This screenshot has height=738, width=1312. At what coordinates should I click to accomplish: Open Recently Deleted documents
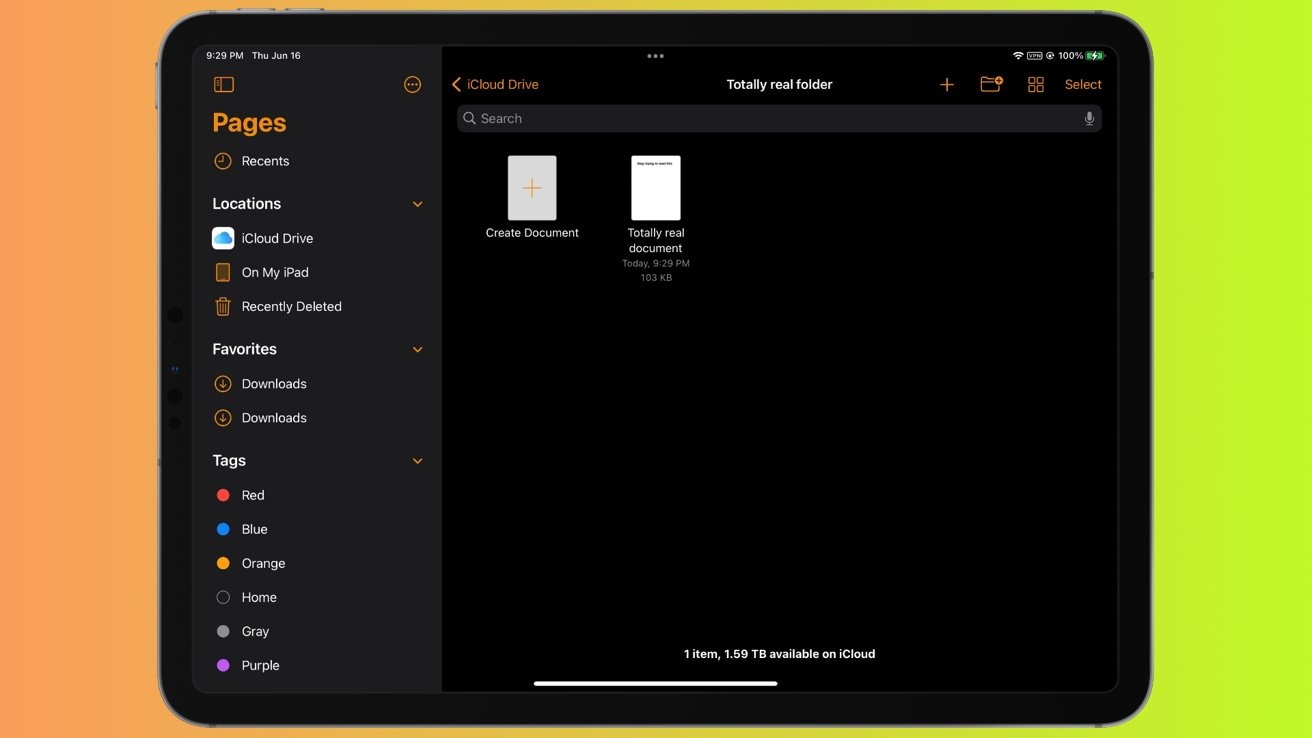[291, 306]
